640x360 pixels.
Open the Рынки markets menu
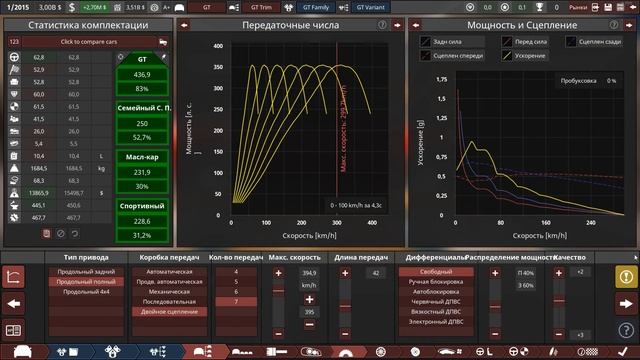click(x=578, y=7)
